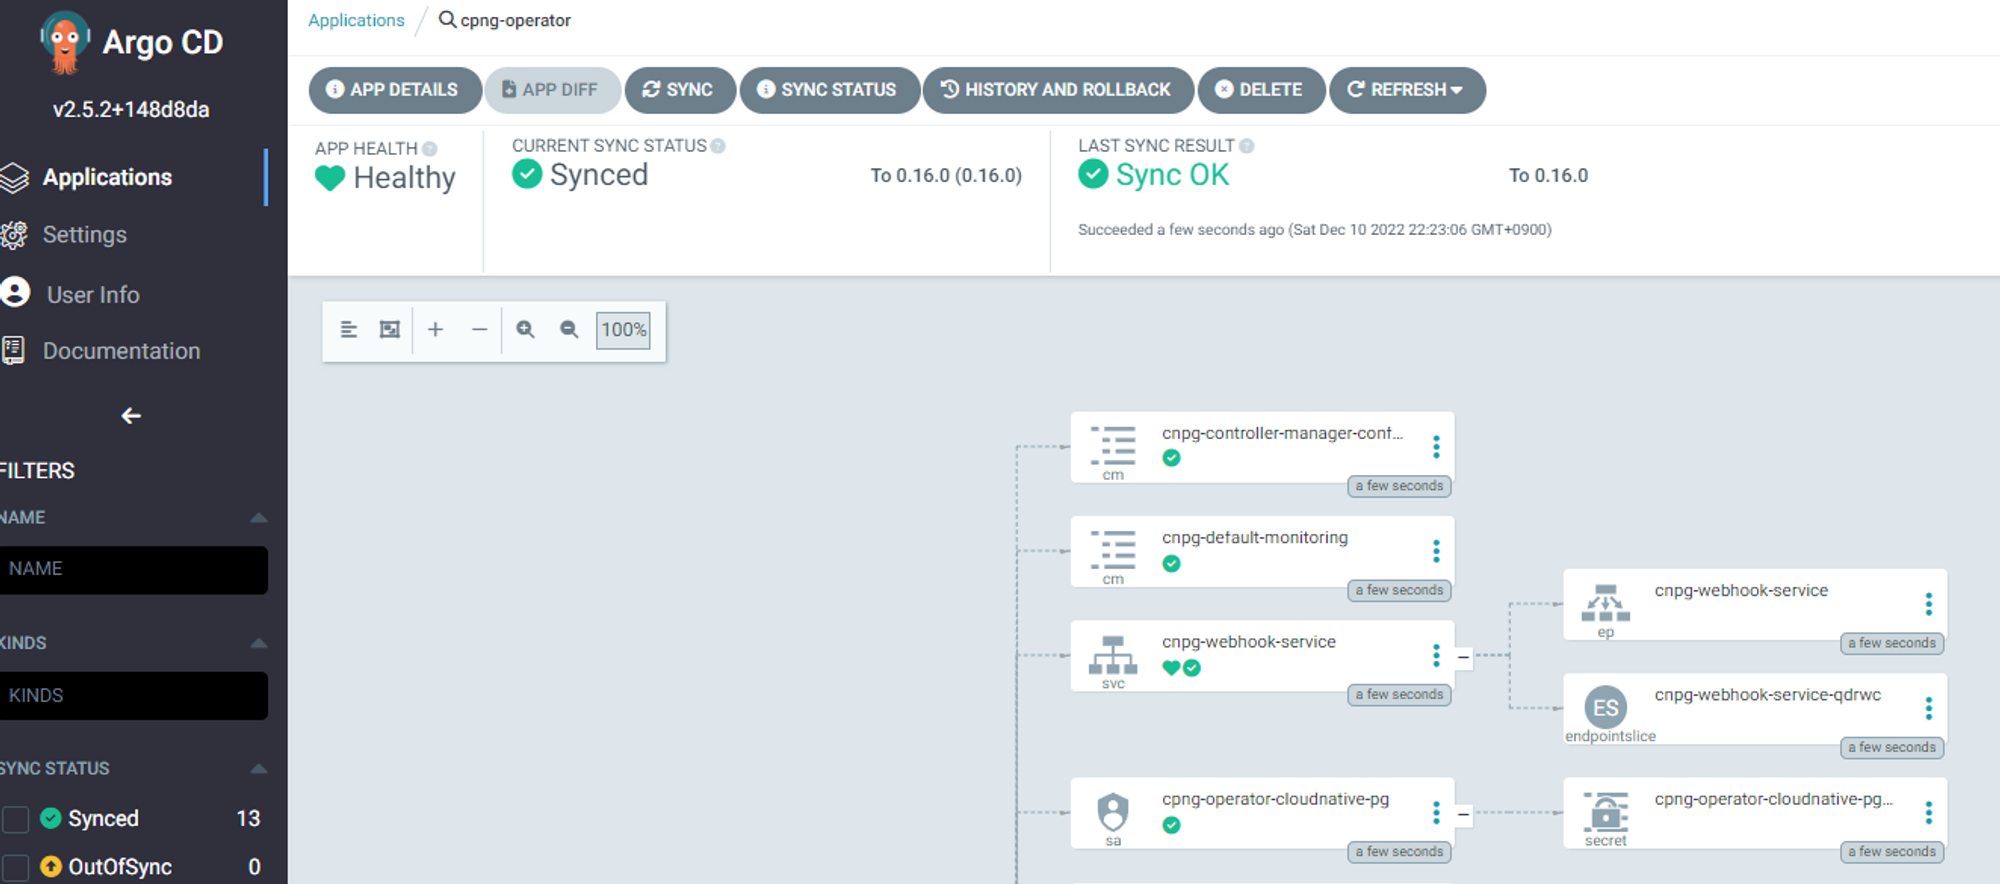Open menu for cnpg-controller-manager-conf node

pyautogui.click(x=1436, y=448)
